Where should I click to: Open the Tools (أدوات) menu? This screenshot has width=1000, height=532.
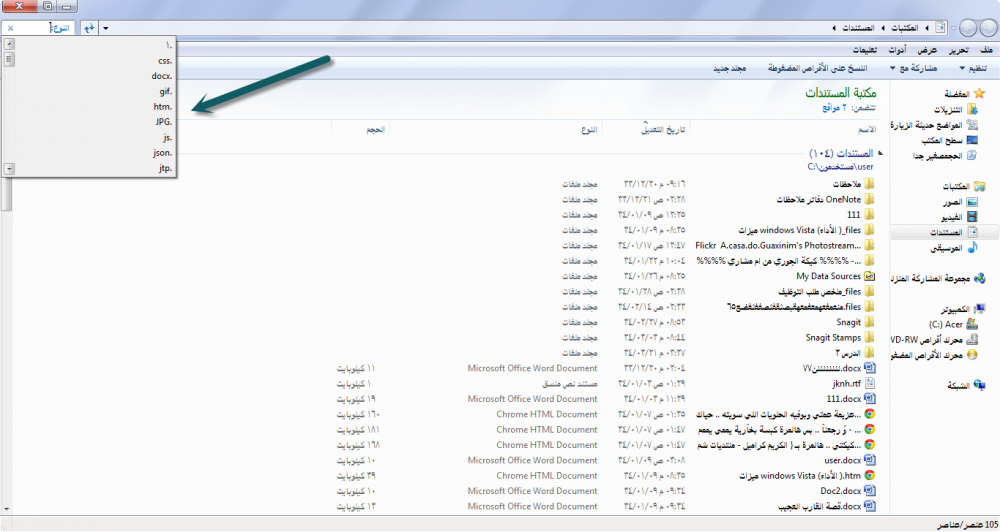[899, 50]
